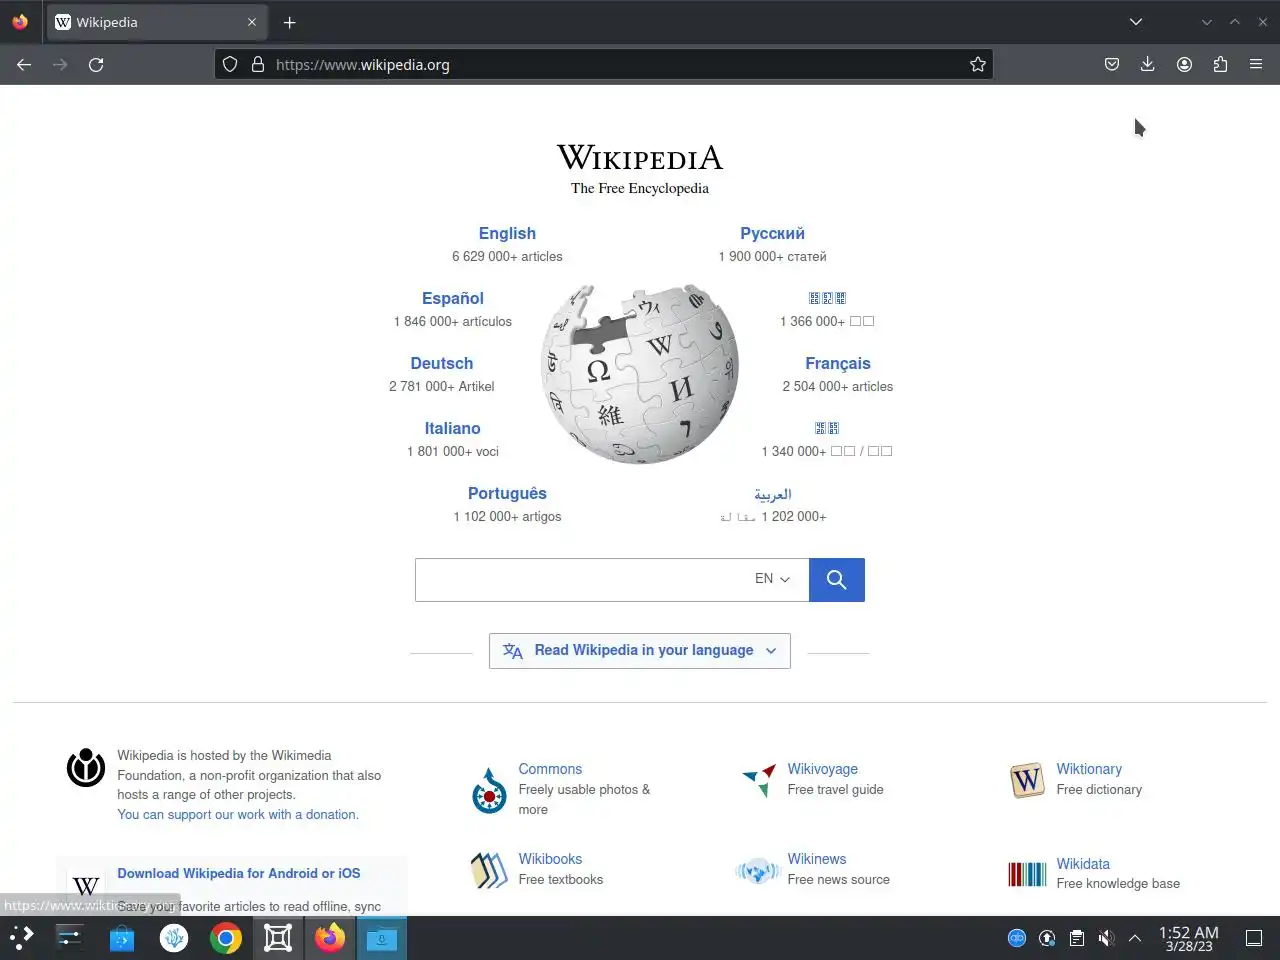
Task: Open the file manager in taskbar
Action: pos(382,938)
